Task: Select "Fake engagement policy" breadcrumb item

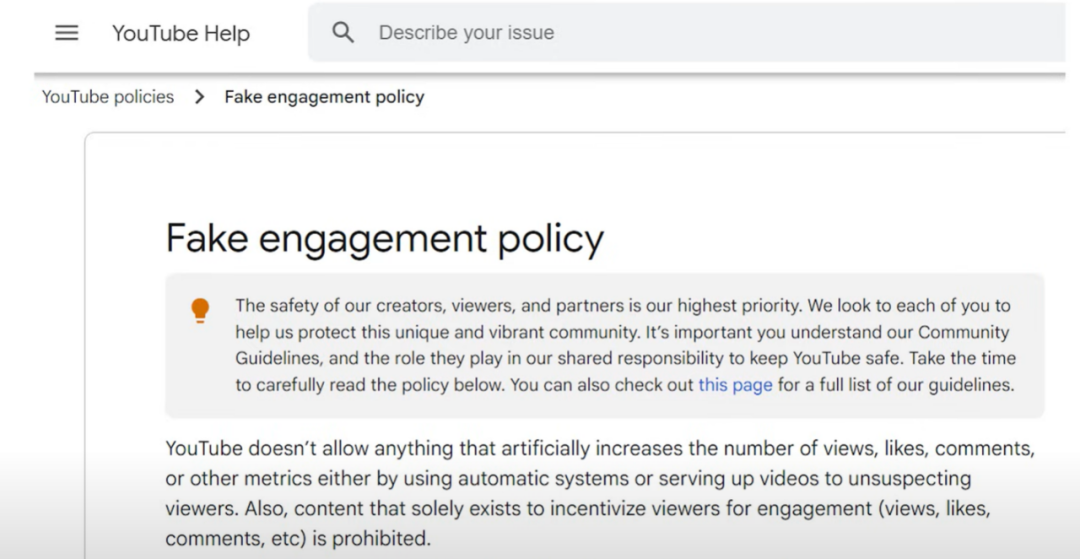Action: [x=324, y=97]
